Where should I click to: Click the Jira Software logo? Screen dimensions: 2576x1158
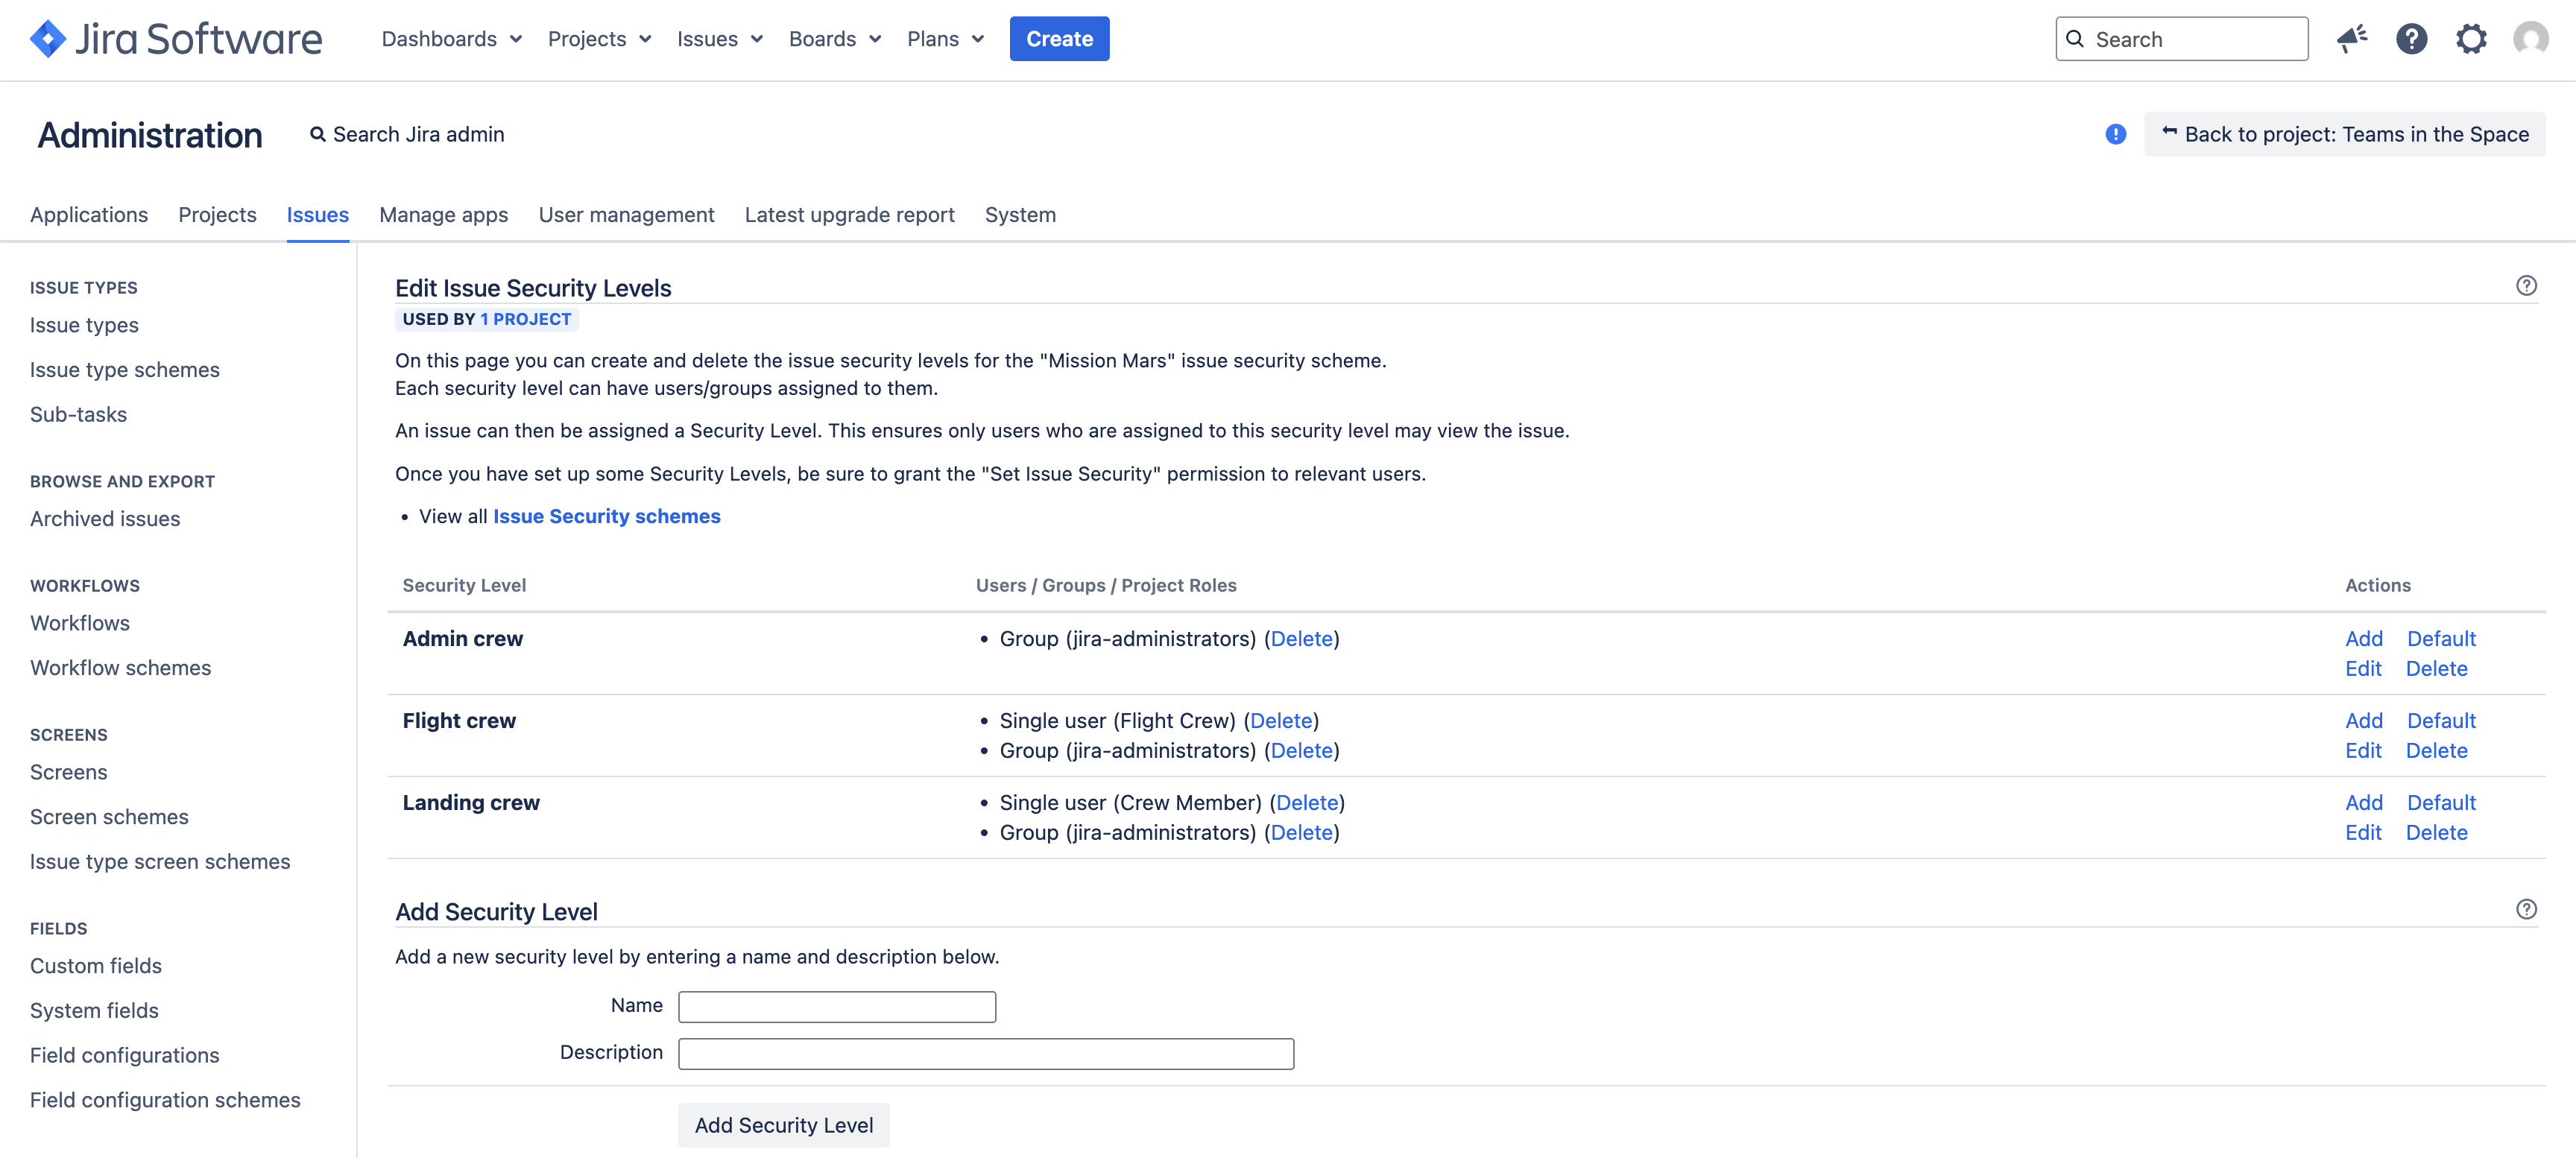[176, 39]
